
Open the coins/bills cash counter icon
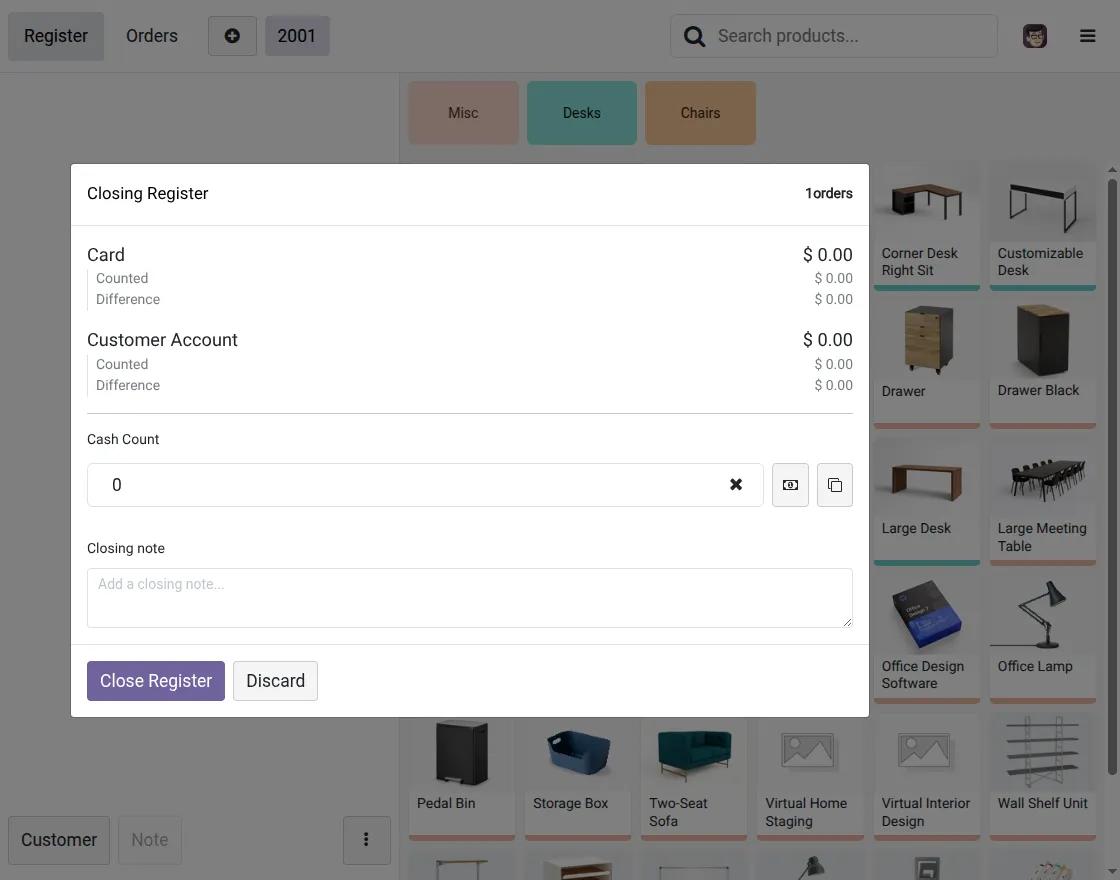(790, 485)
